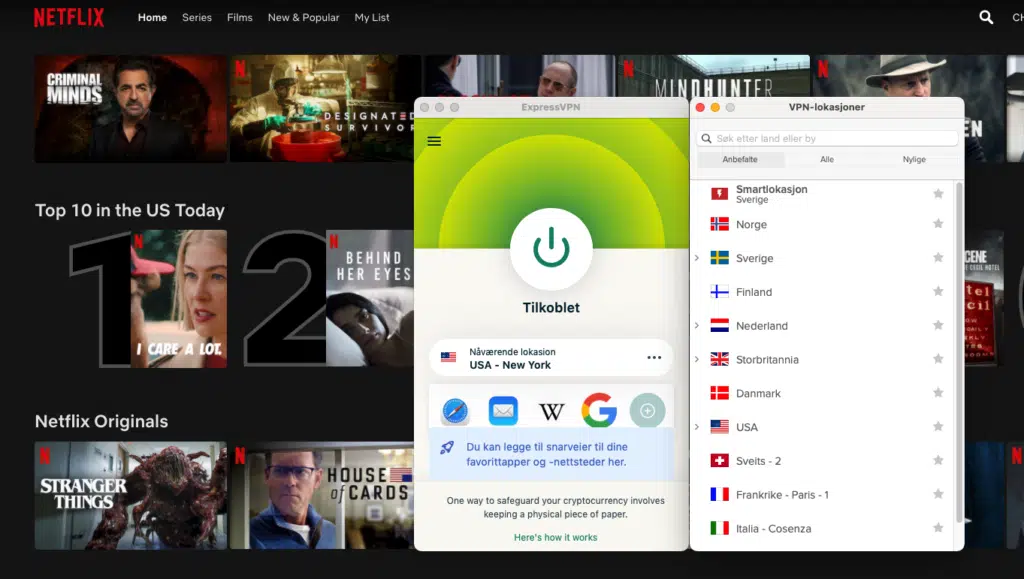
Task: Open the Designated Survivor thumbnail
Action: (322, 108)
